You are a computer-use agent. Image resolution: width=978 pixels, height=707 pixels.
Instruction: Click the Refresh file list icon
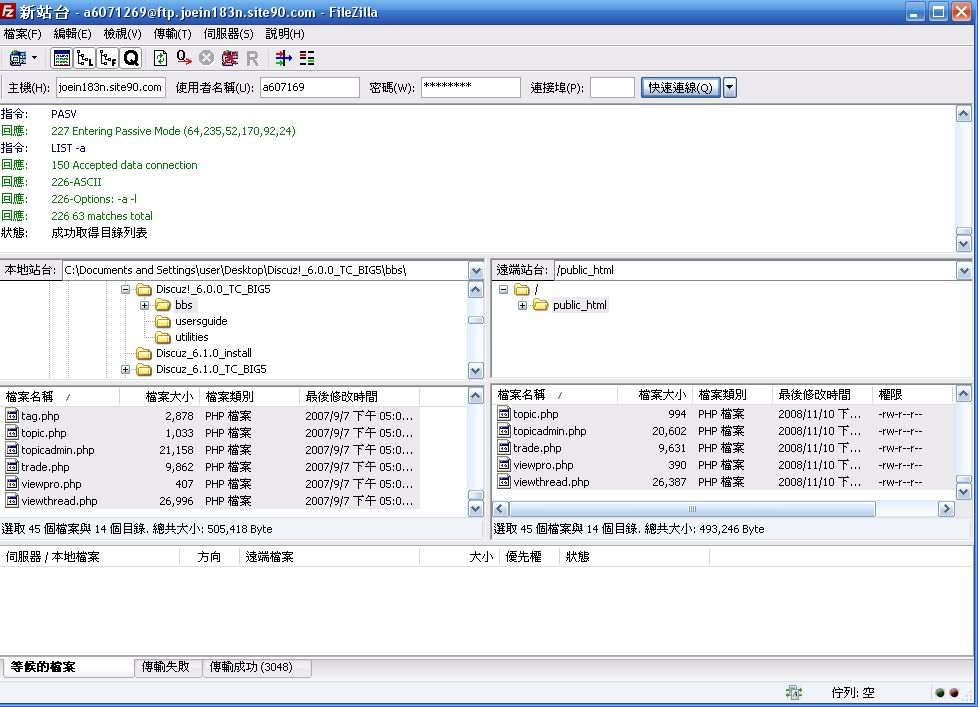[x=160, y=59]
